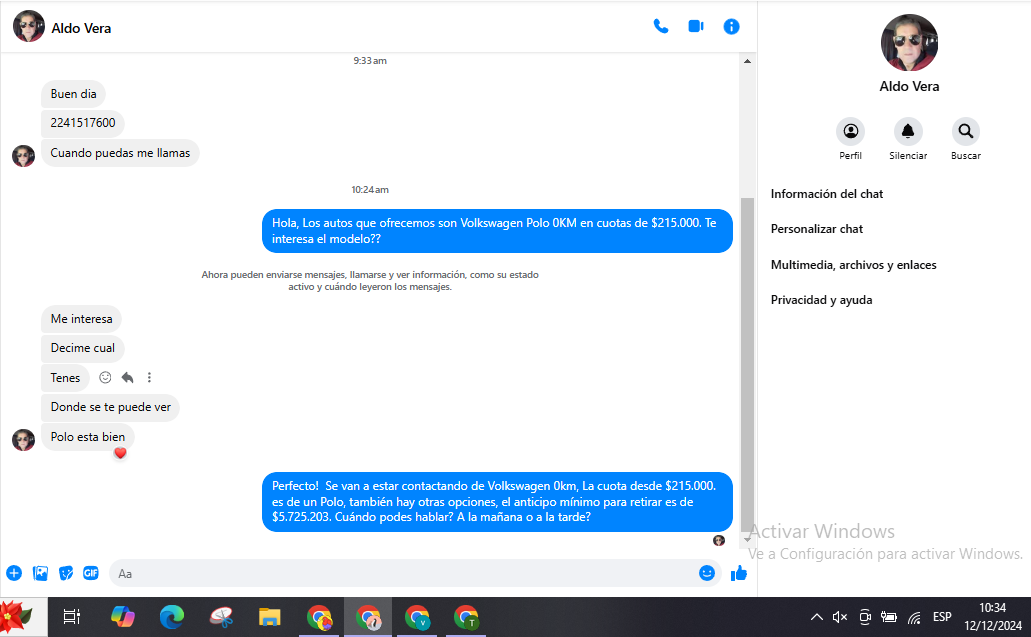Click the 'Me interesa' message bubble
This screenshot has height=637, width=1031.
point(82,319)
